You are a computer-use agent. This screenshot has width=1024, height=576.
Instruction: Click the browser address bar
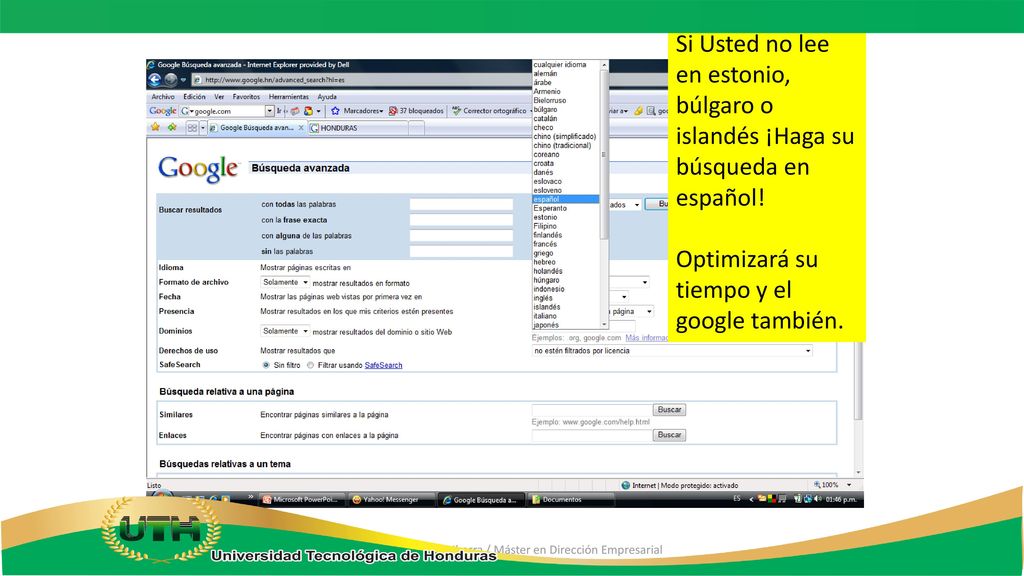pos(361,80)
